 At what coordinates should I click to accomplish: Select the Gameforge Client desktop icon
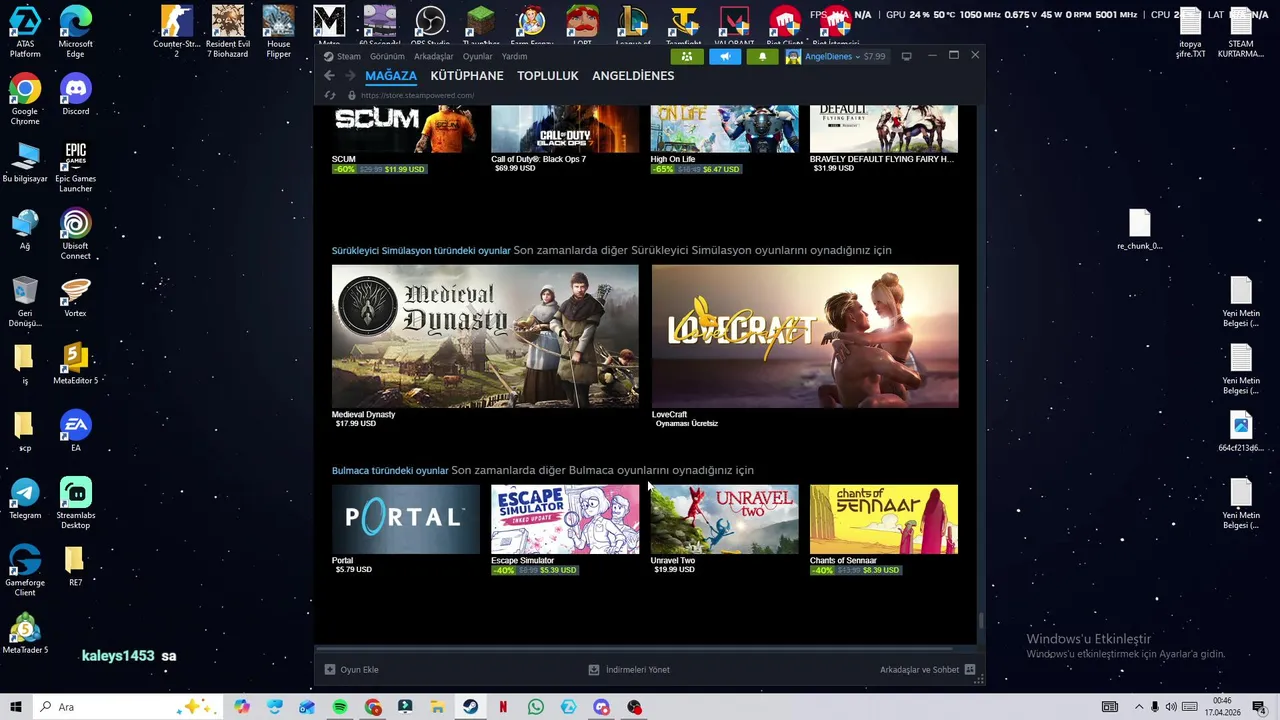[x=25, y=571]
